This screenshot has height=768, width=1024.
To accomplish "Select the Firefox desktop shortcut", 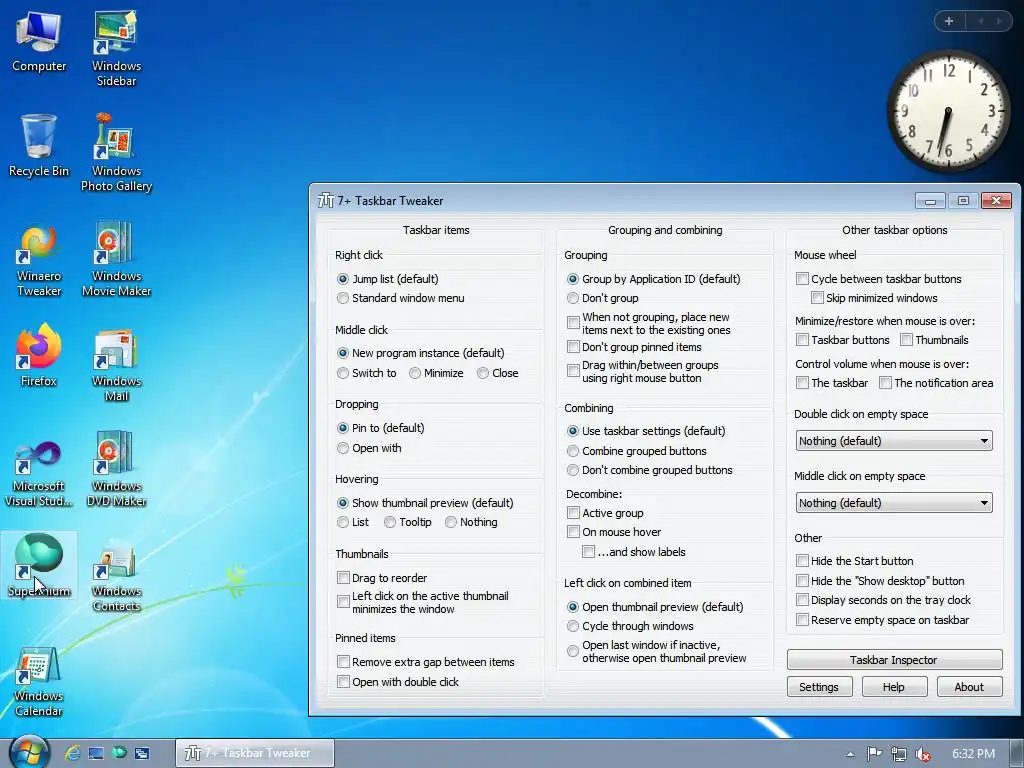I will pyautogui.click(x=39, y=356).
